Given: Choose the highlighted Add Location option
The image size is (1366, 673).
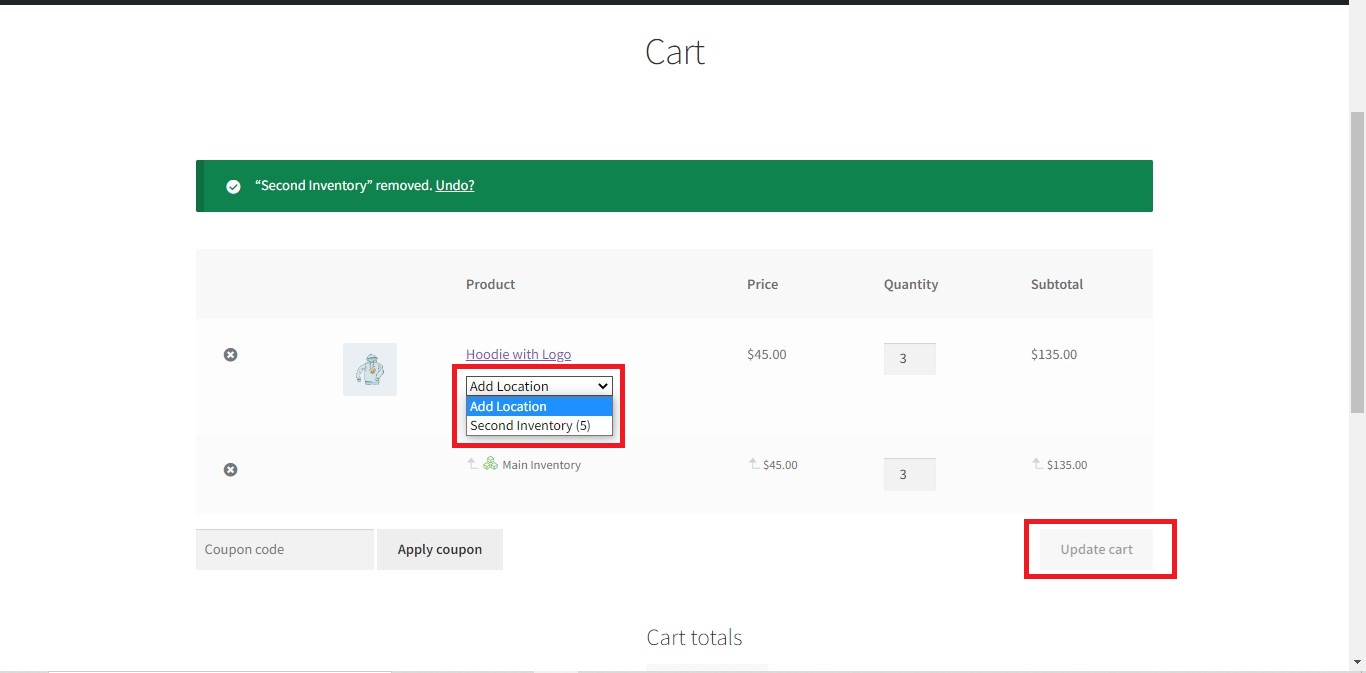Looking at the screenshot, I should [x=539, y=406].
